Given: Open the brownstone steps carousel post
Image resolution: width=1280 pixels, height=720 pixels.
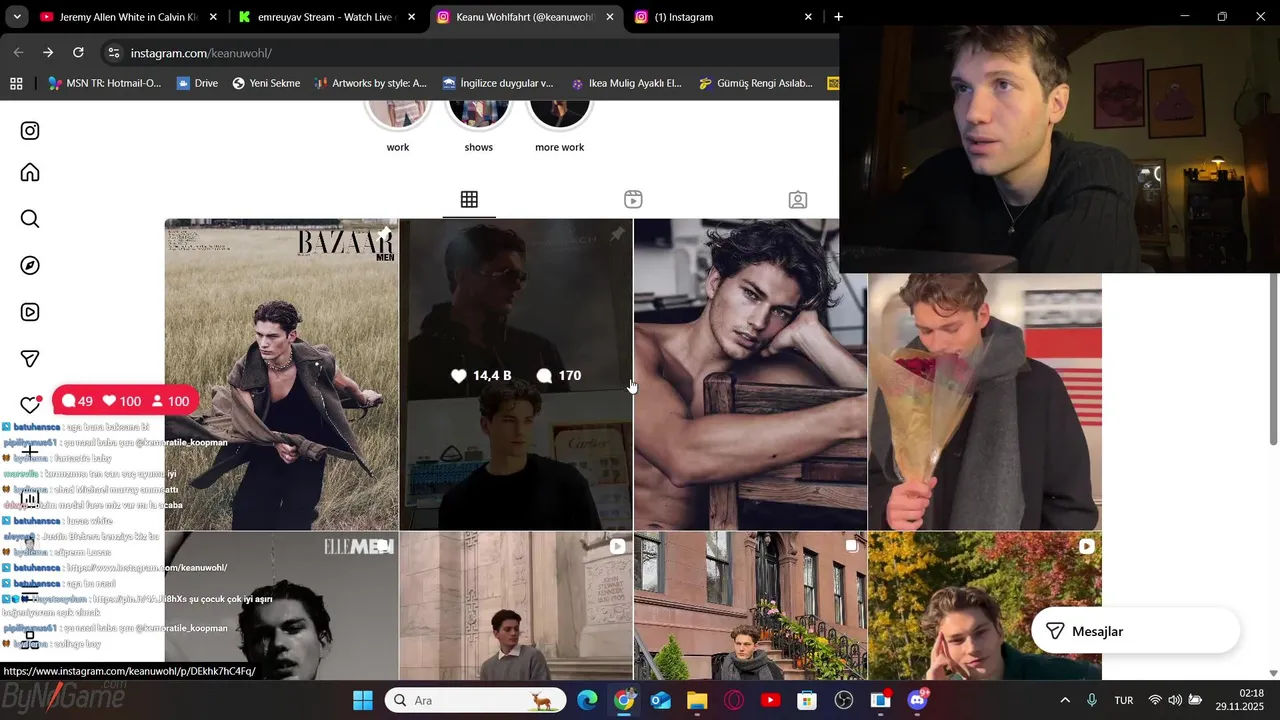Looking at the screenshot, I should (750, 606).
